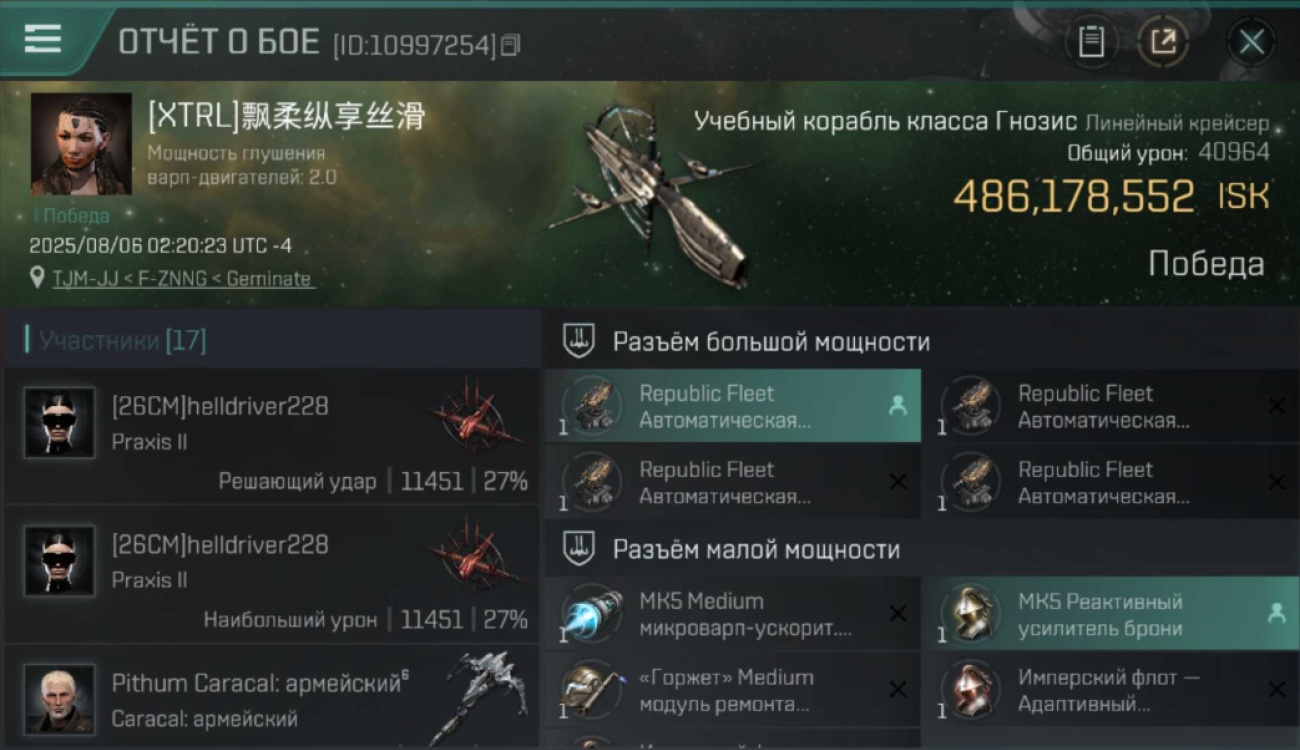Open the clipboard report icon
The width and height of the screenshot is (1300, 750).
[1091, 42]
